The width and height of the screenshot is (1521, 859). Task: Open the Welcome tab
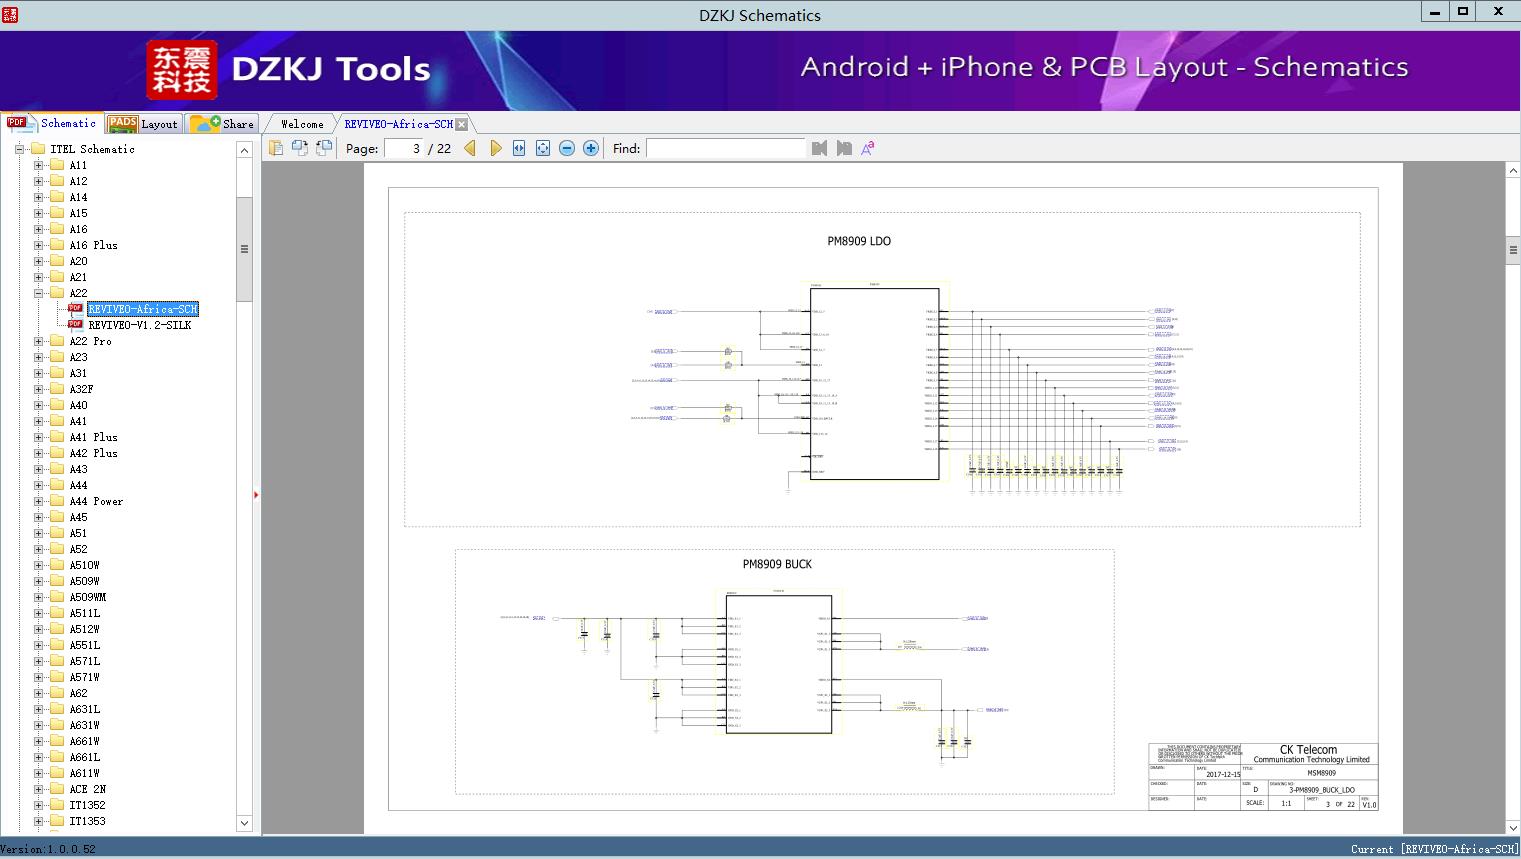[x=302, y=124]
